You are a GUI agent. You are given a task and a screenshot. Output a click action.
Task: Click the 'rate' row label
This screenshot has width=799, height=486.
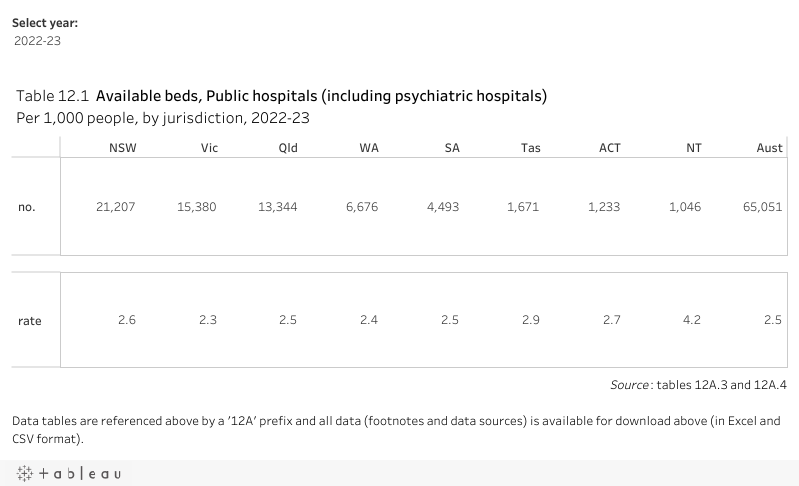click(30, 321)
